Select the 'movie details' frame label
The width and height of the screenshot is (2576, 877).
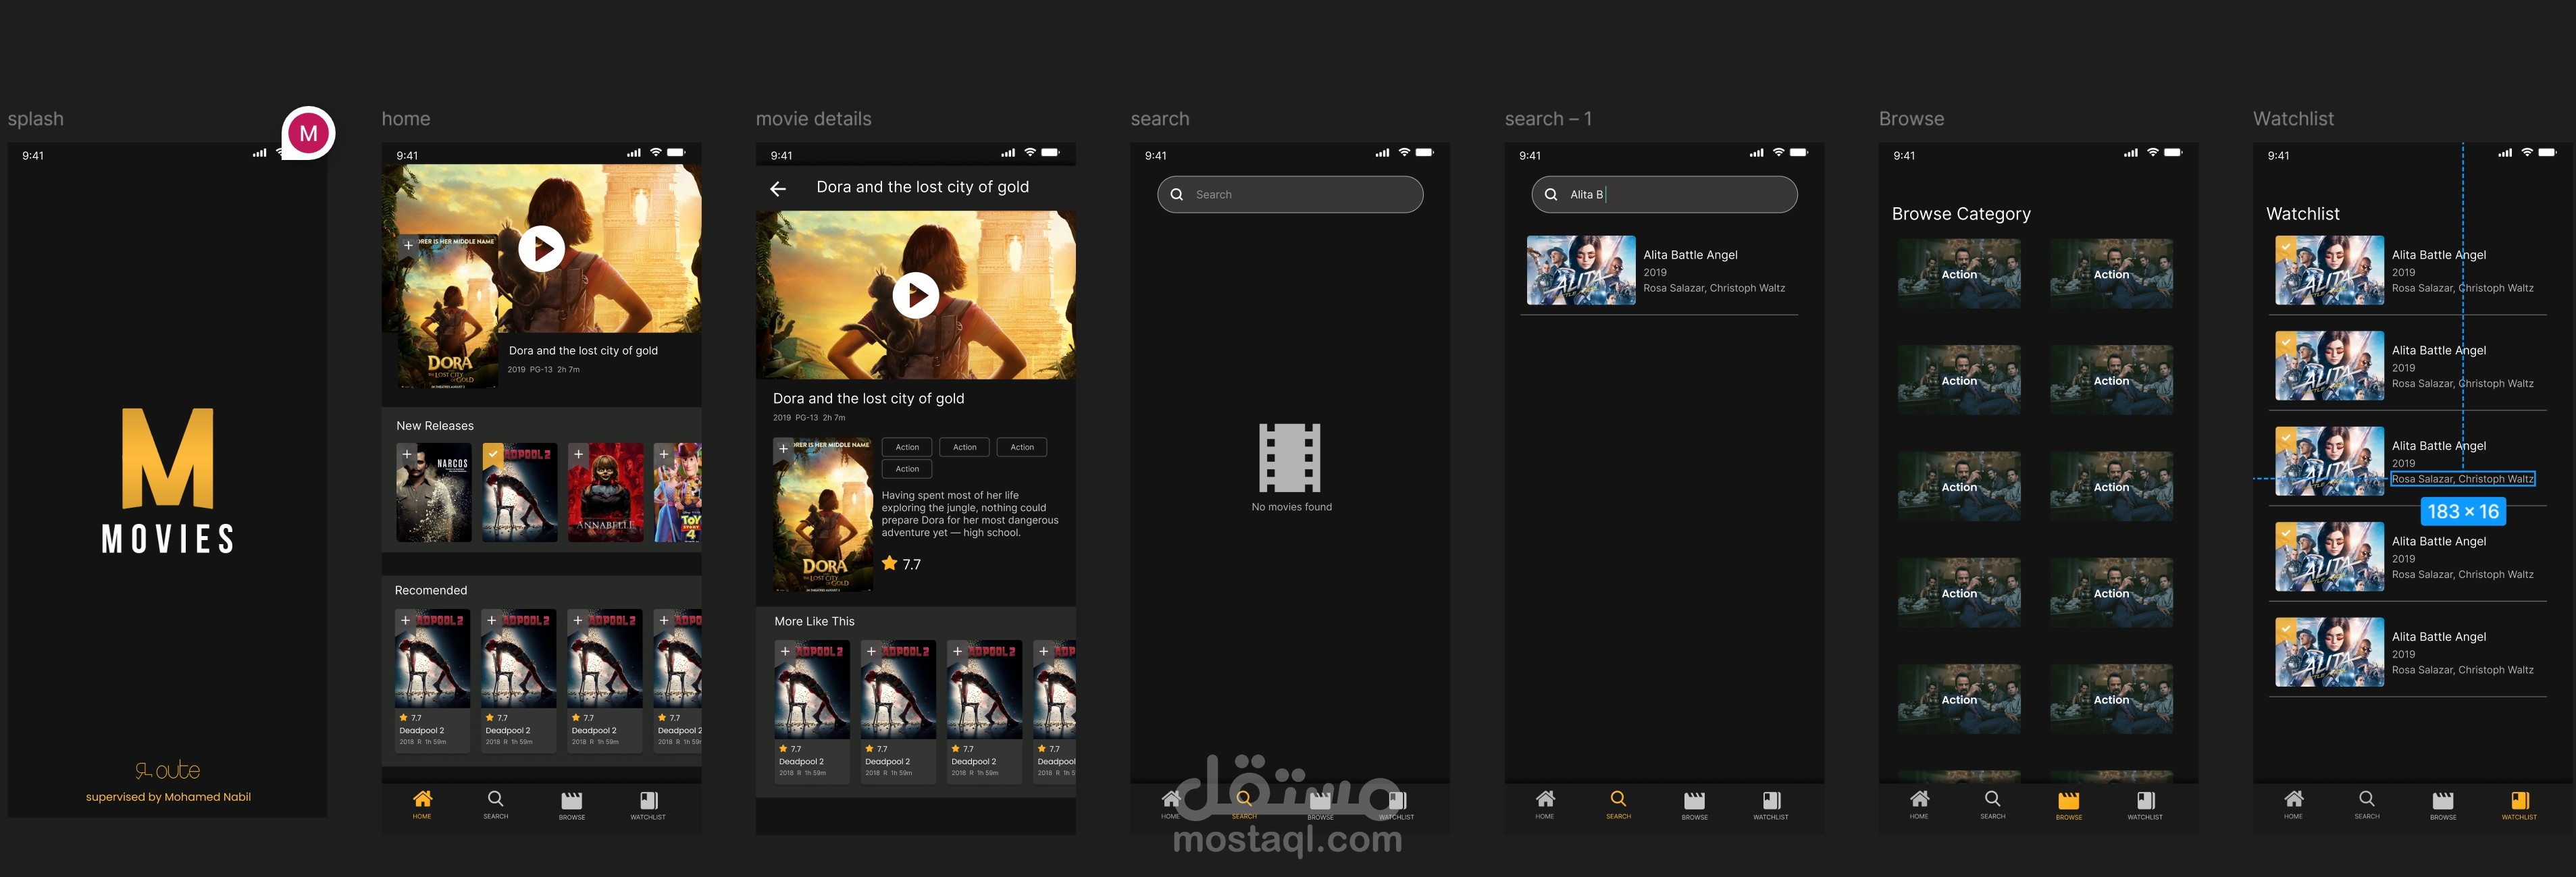click(x=813, y=119)
